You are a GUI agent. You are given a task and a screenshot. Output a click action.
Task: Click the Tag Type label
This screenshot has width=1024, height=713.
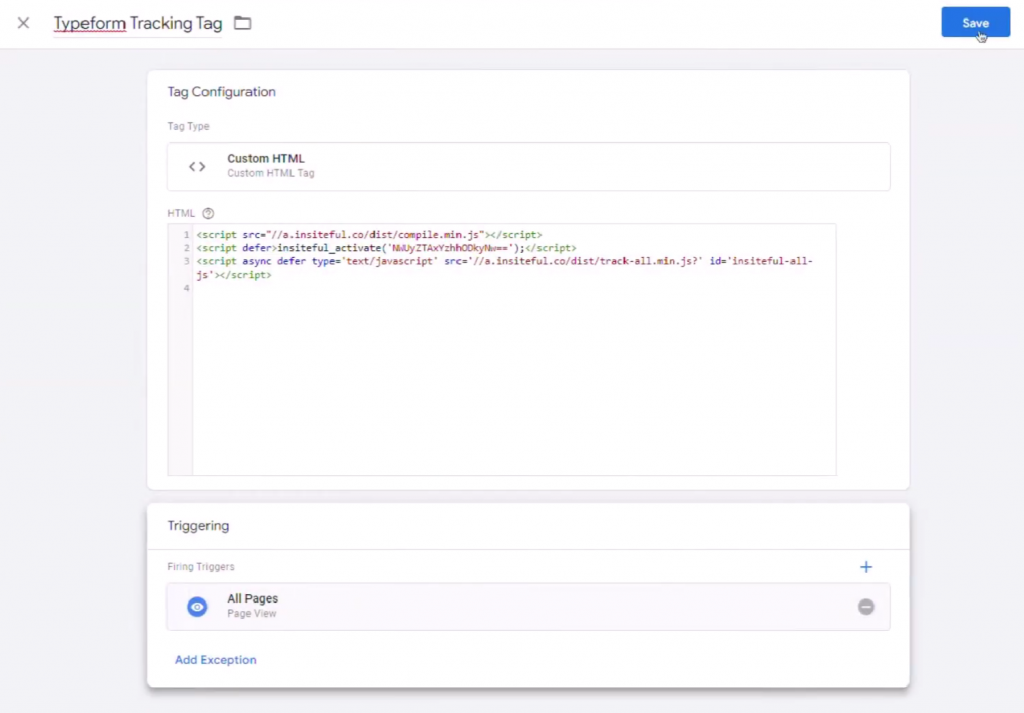[x=188, y=126]
